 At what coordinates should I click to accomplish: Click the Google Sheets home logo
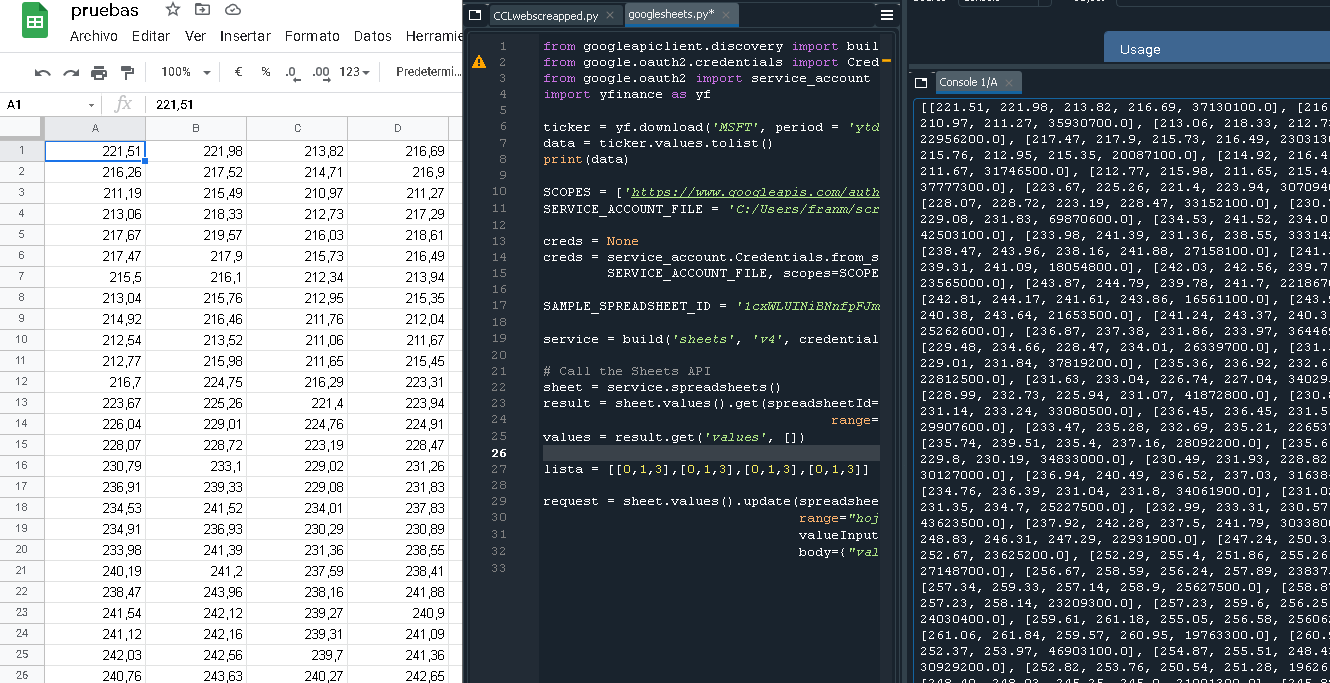point(35,22)
